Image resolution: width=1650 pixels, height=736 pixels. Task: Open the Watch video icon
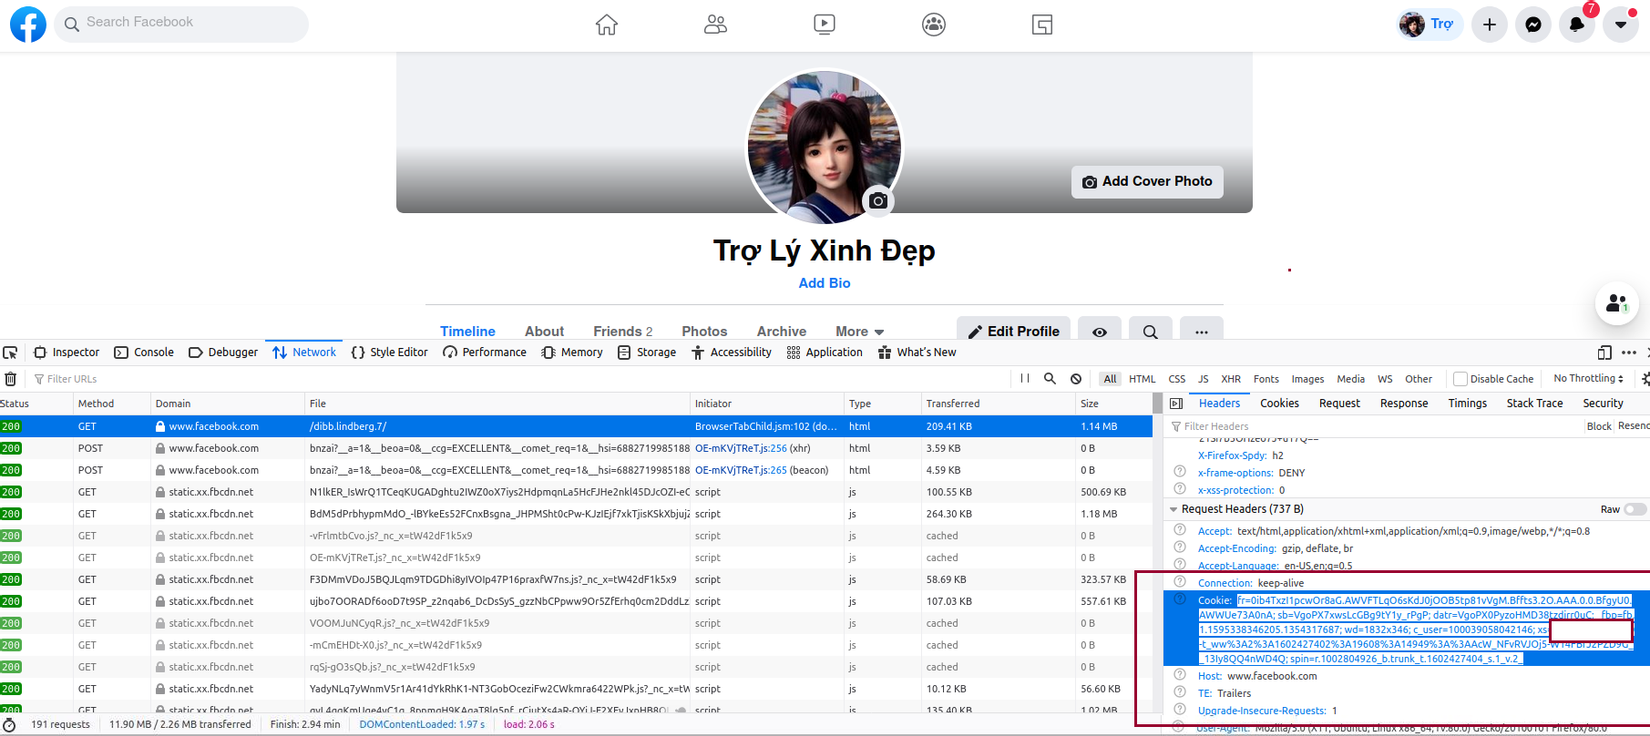pos(824,24)
